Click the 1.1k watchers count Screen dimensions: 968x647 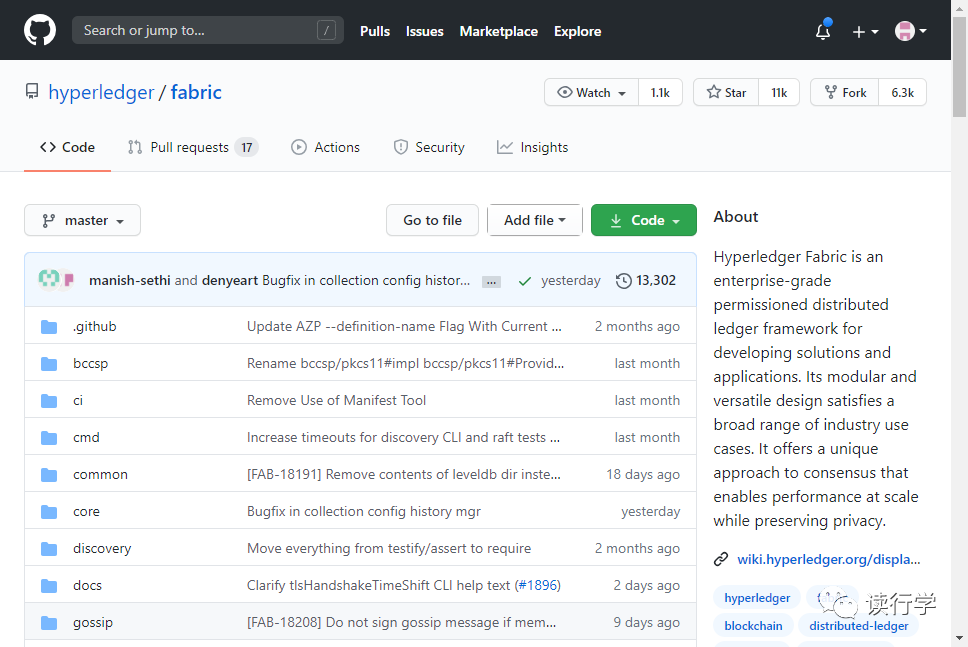(660, 93)
